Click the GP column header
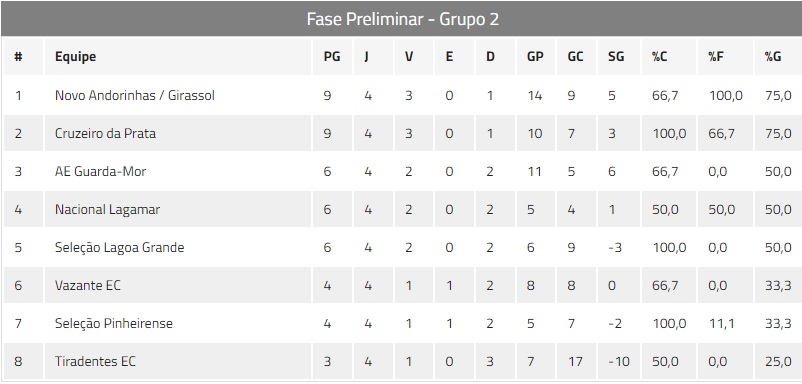The width and height of the screenshot is (802, 384). 535,56
